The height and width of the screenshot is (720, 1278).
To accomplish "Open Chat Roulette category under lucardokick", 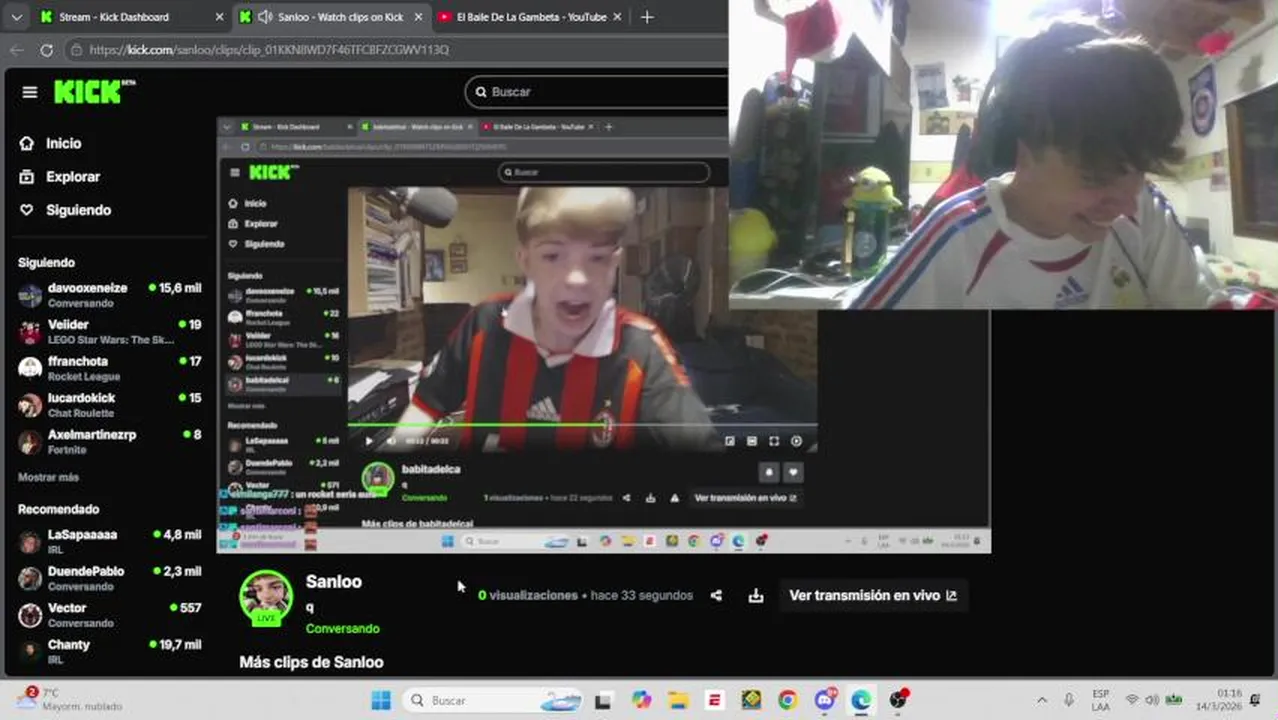I will pos(81,414).
